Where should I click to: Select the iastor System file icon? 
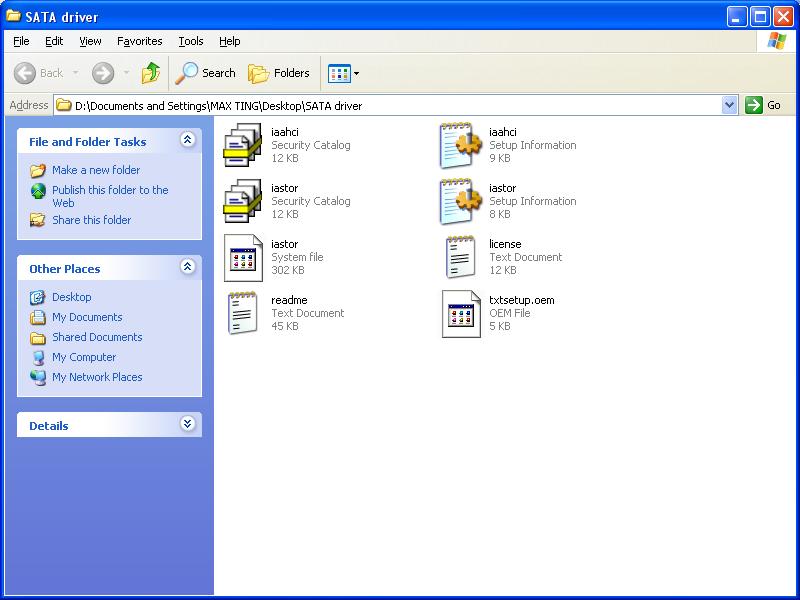tap(243, 257)
